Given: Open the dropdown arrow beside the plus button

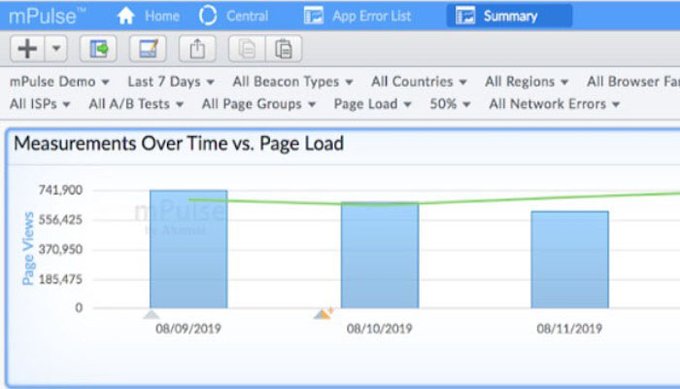Looking at the screenshot, I should tap(56, 48).
